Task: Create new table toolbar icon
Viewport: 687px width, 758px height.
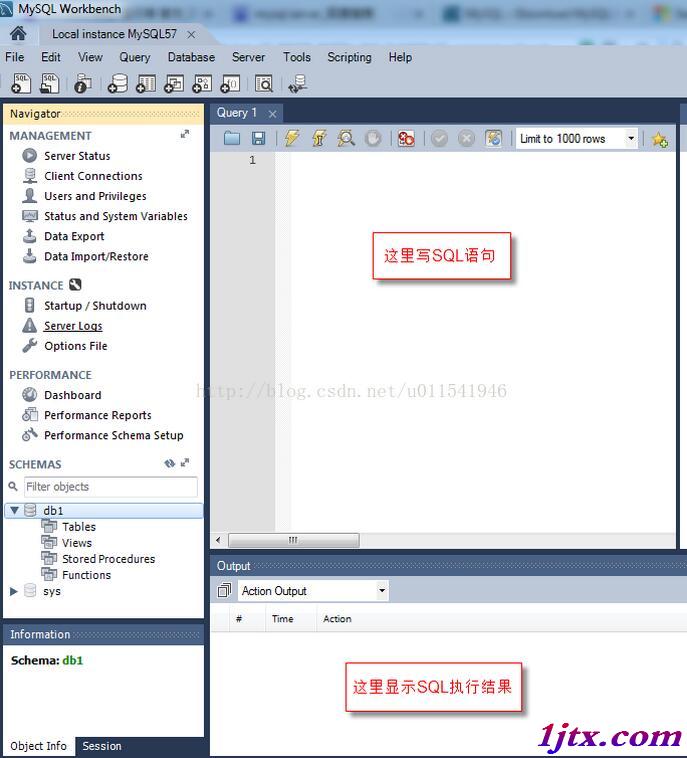Action: (x=146, y=84)
